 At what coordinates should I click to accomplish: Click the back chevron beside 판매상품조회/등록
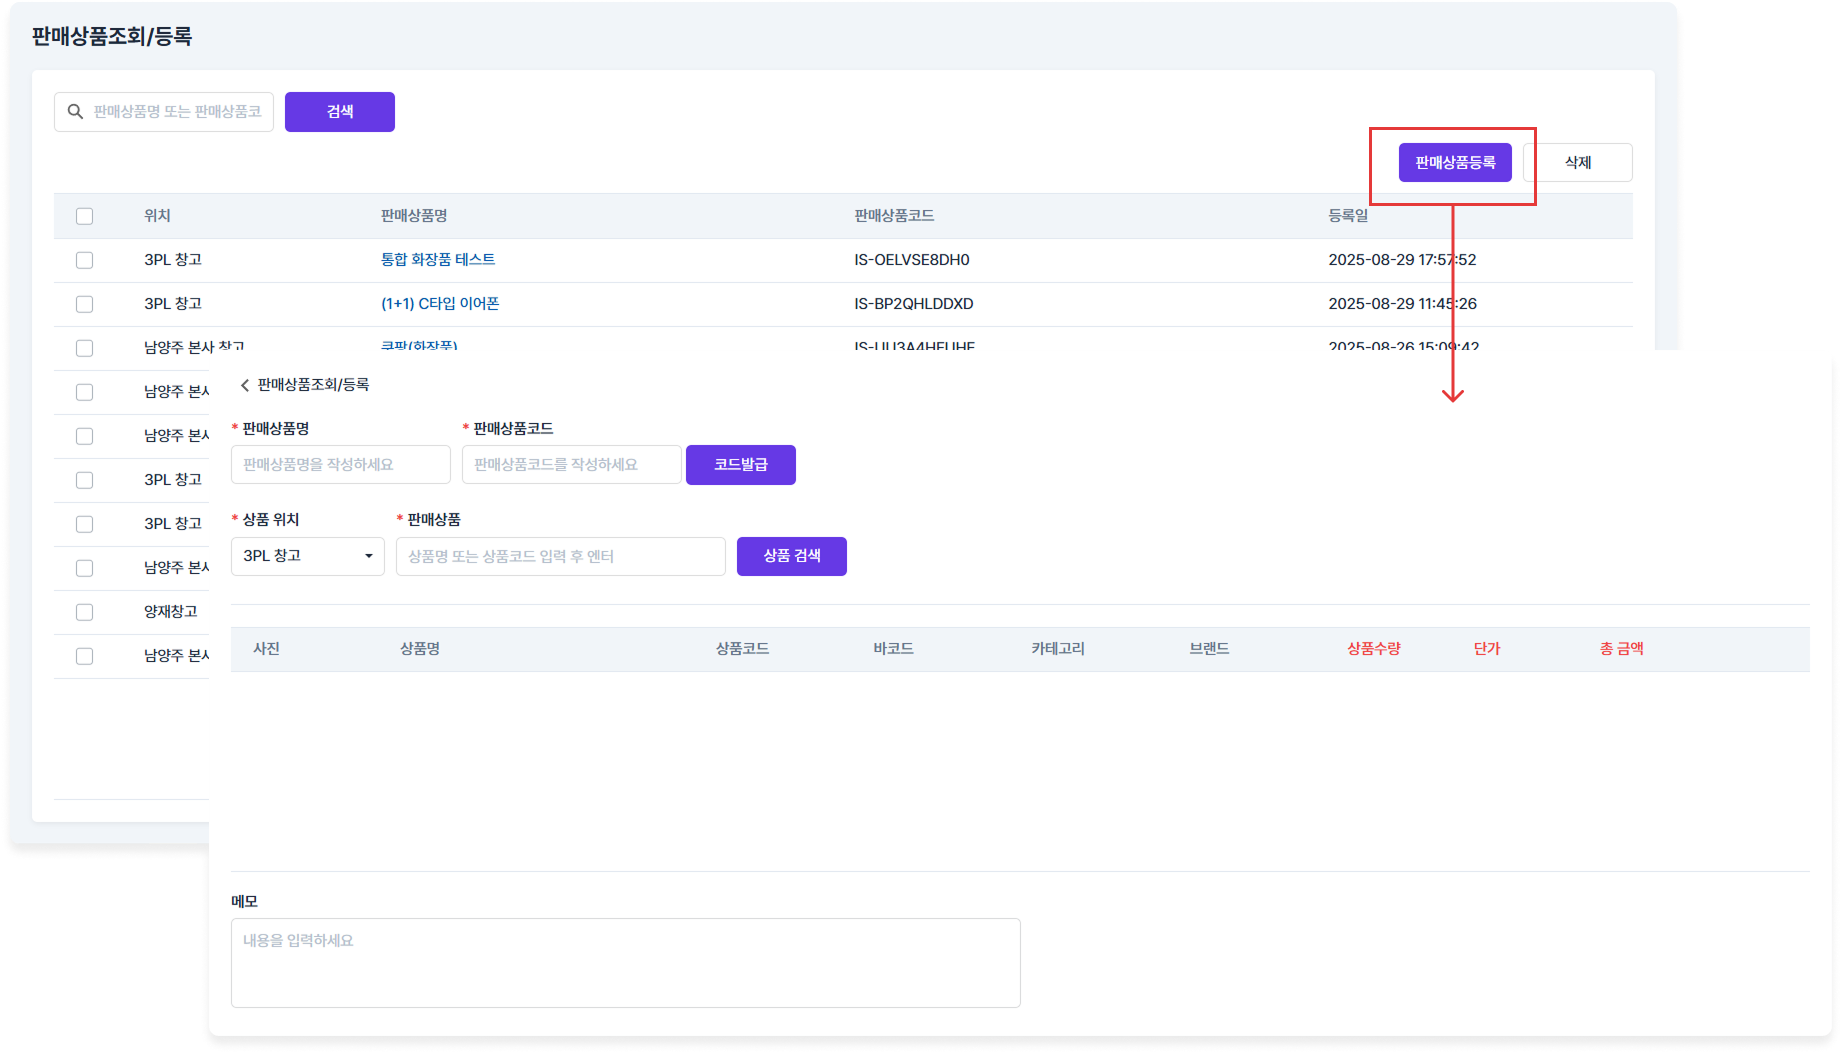(x=245, y=385)
